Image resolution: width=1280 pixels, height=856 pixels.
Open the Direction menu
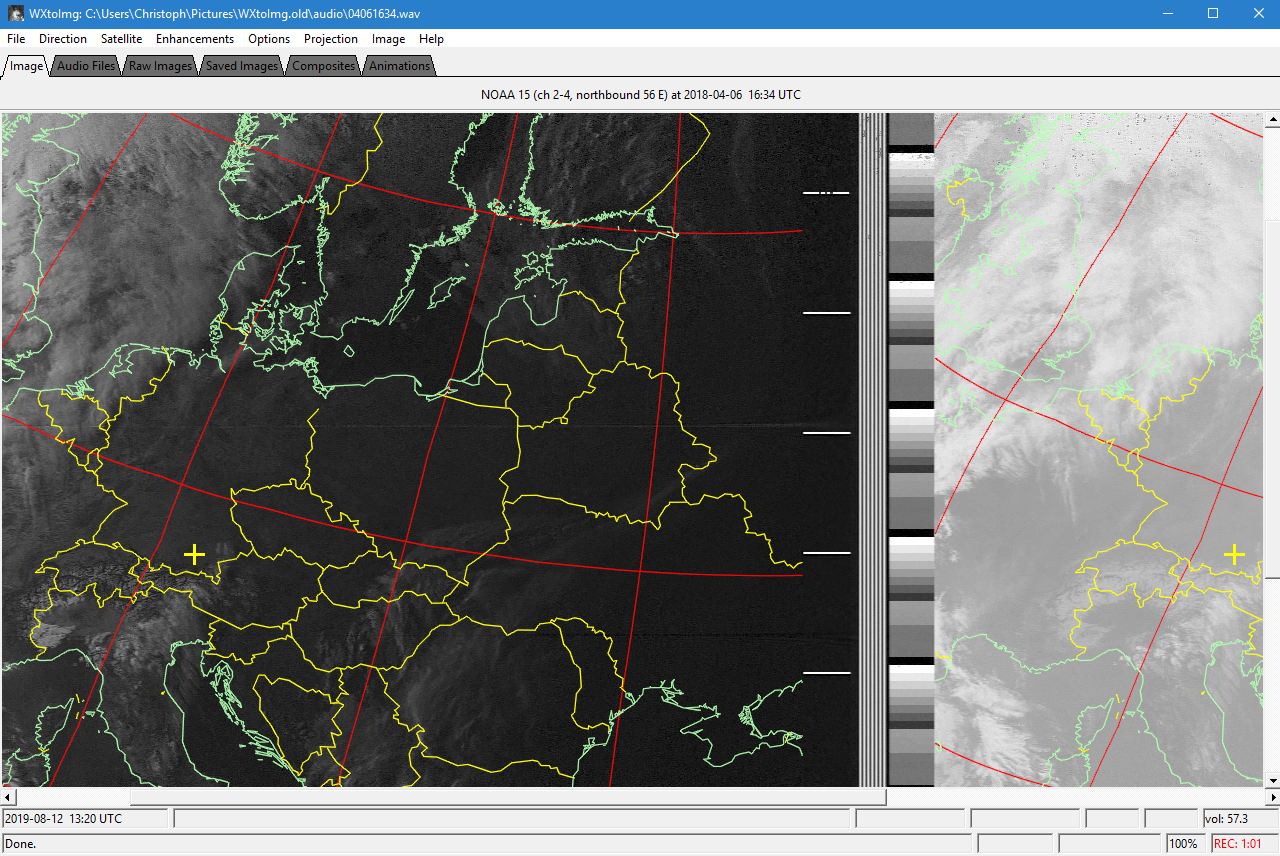(63, 39)
